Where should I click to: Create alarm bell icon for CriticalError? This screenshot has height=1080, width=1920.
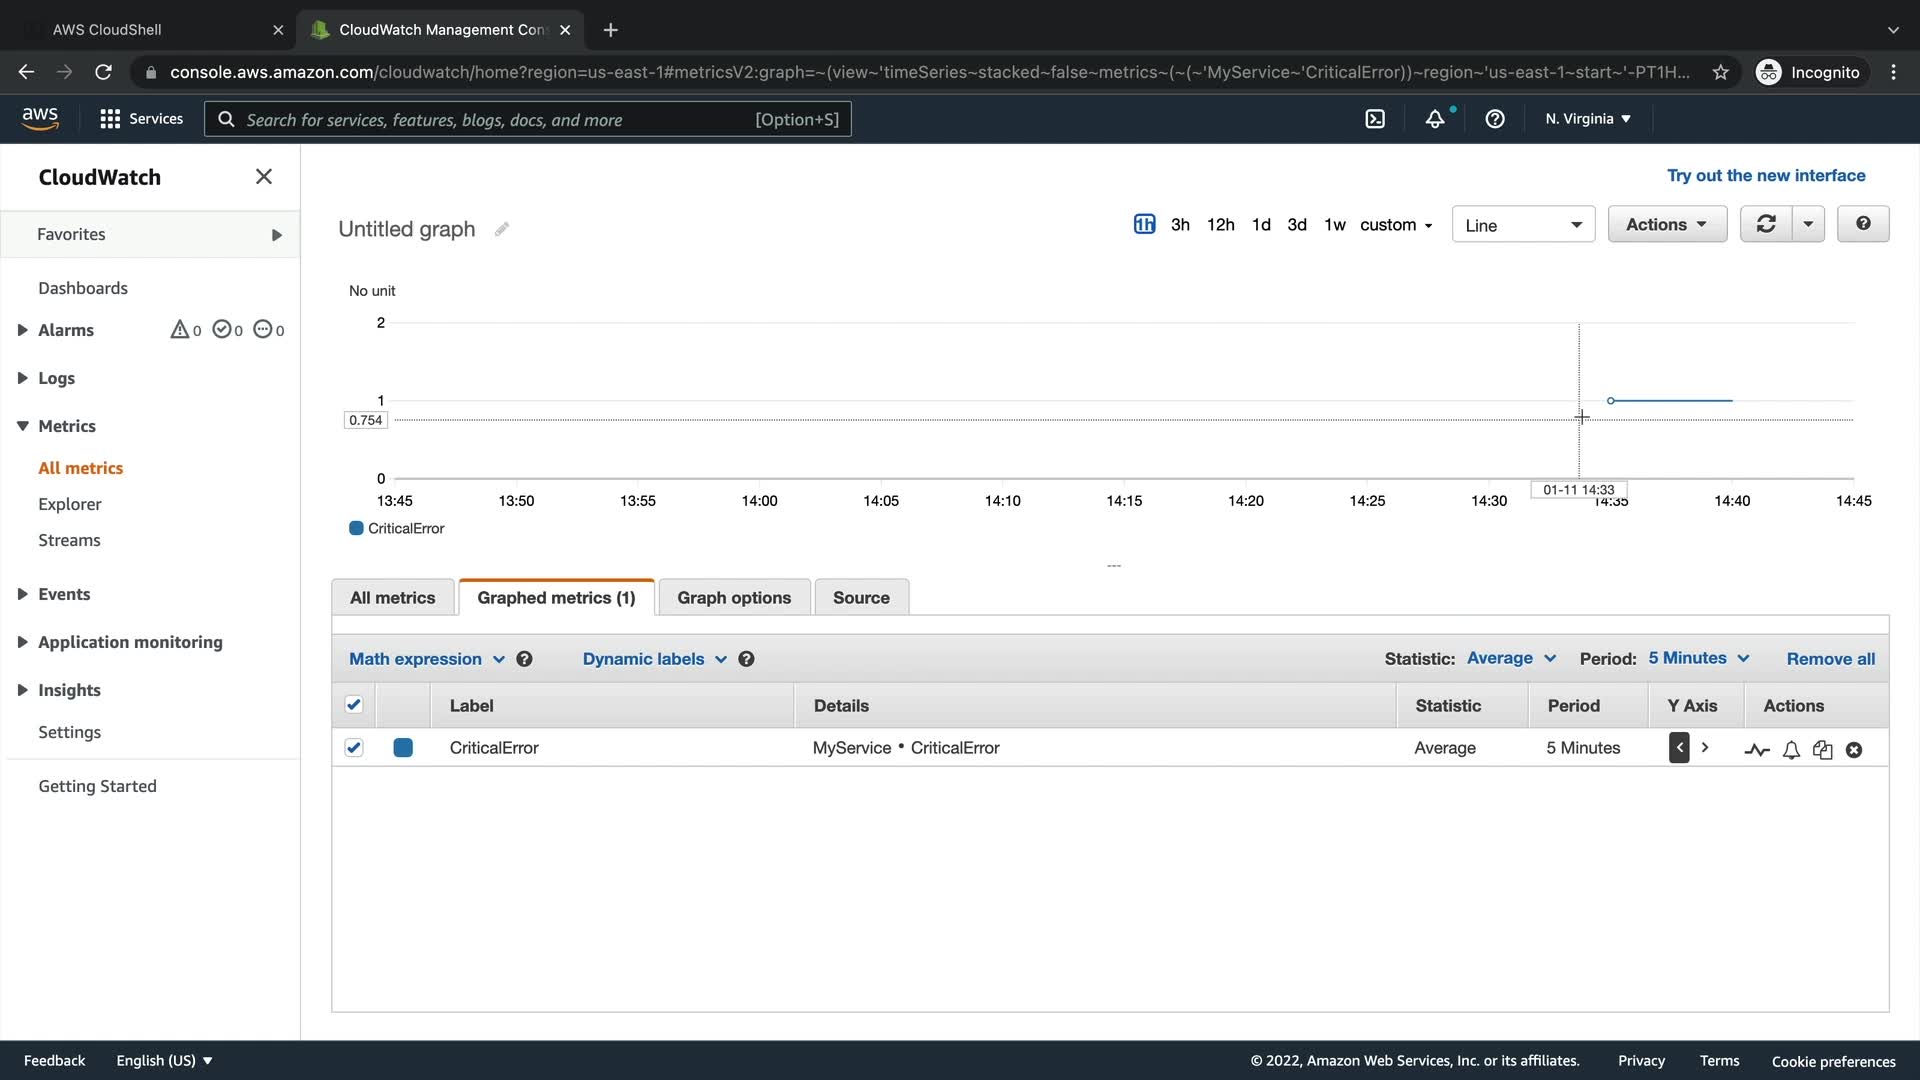pos(1791,749)
